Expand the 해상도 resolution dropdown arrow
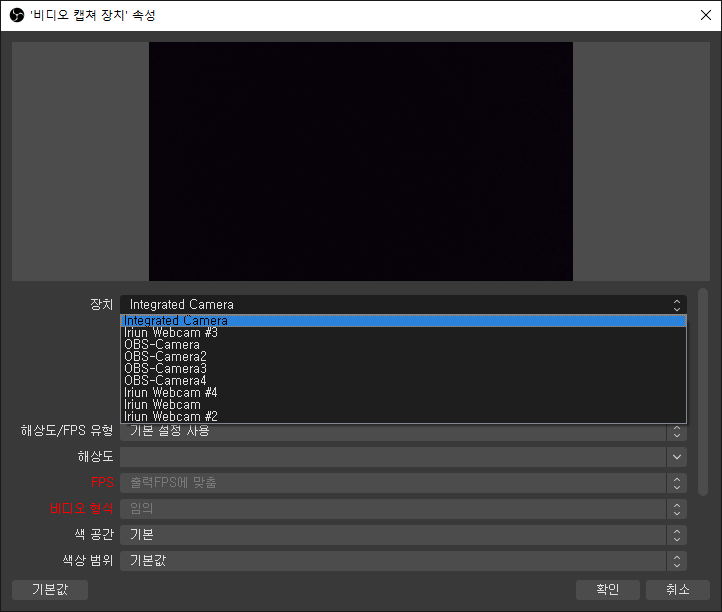The image size is (722, 612). point(676,457)
